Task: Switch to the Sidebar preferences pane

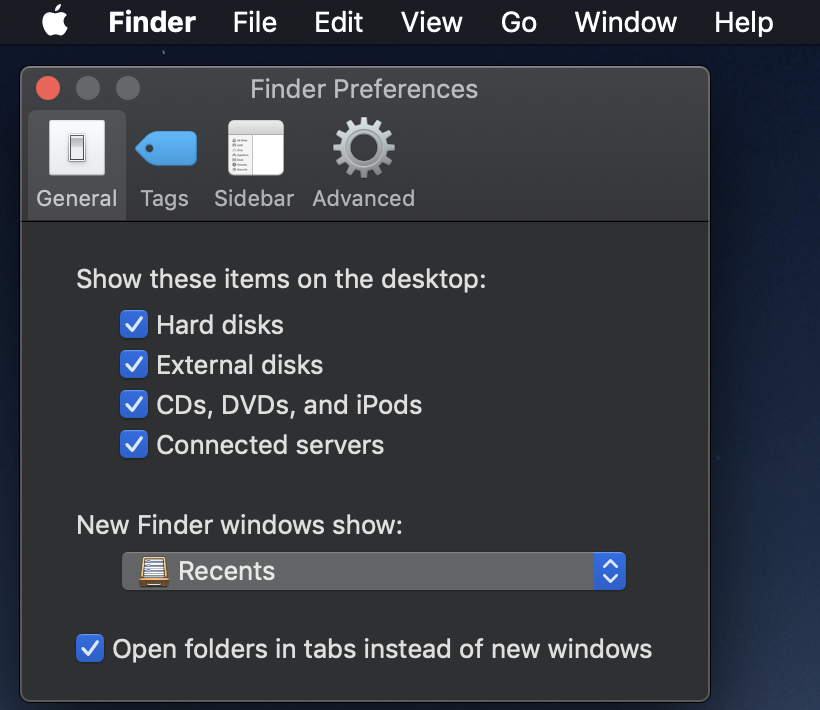Action: click(255, 164)
